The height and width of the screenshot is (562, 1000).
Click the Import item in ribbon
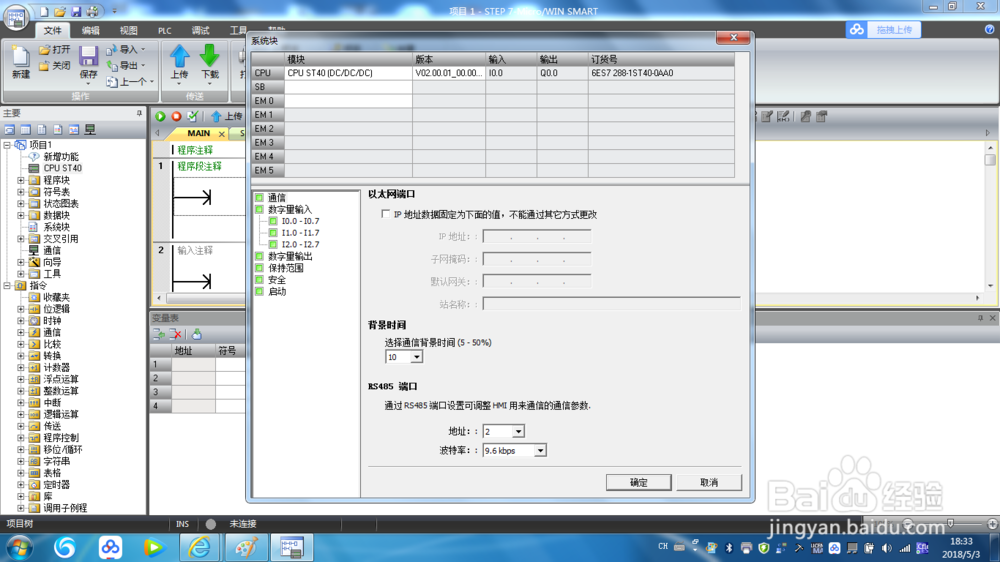pyautogui.click(x=126, y=49)
